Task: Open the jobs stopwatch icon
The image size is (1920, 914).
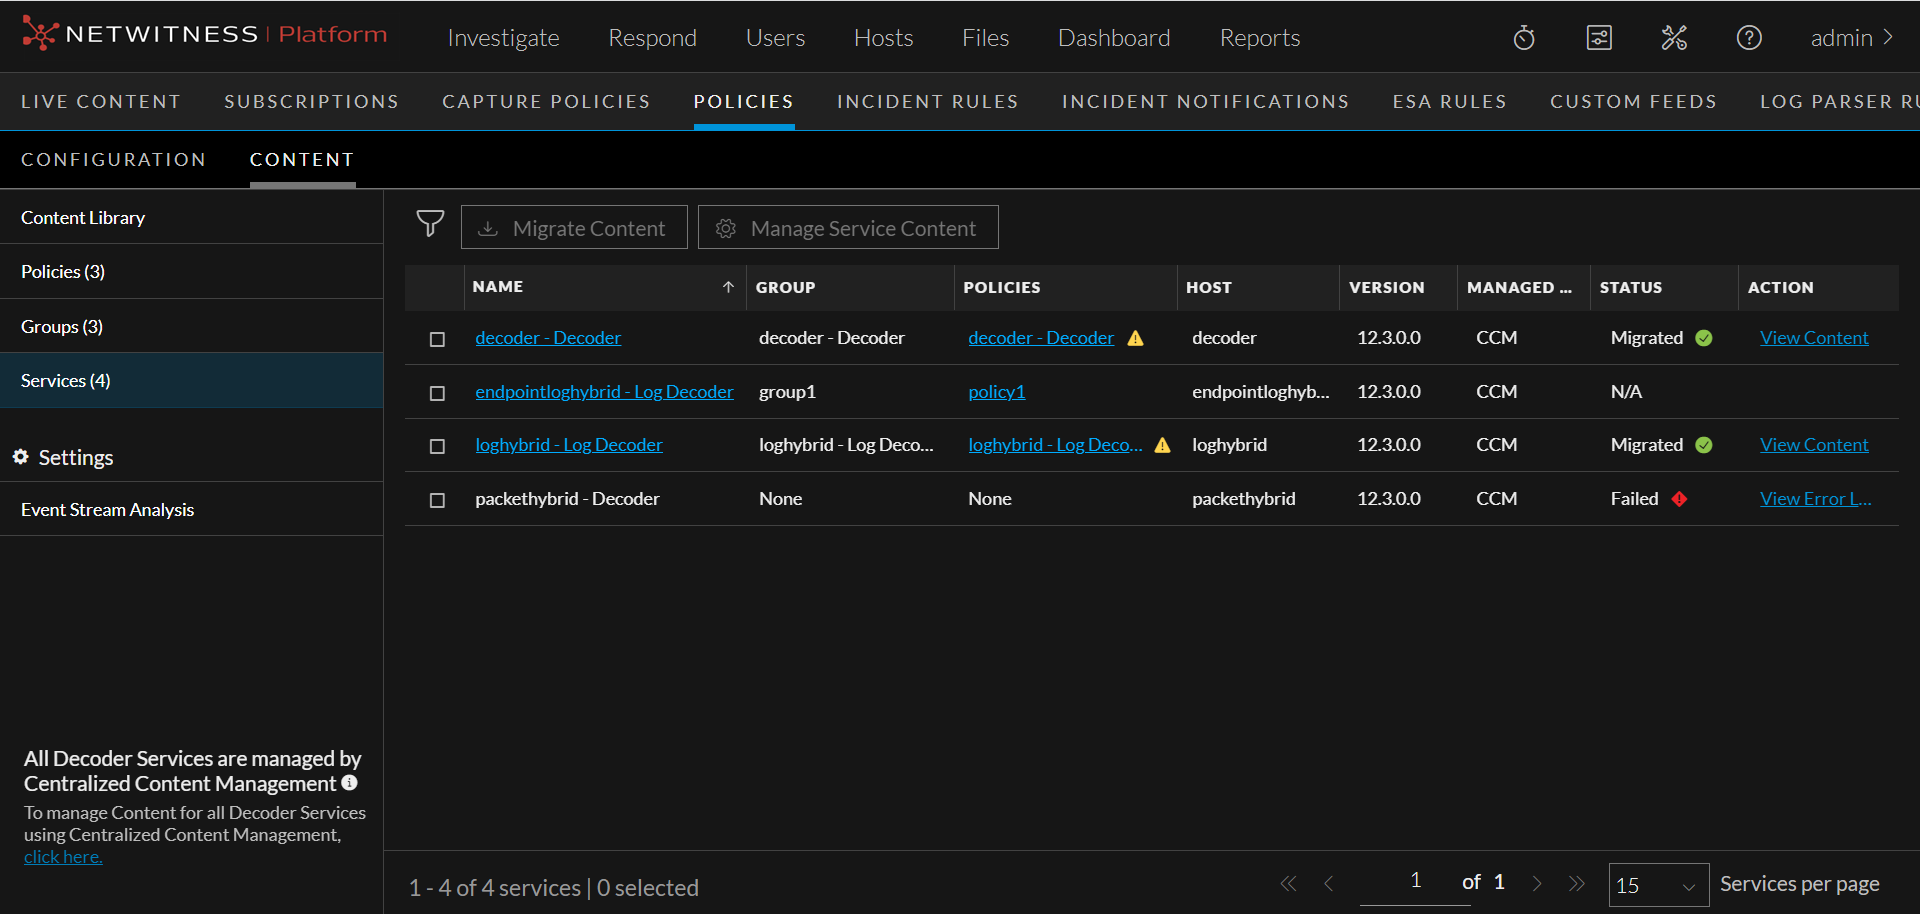Action: click(1524, 38)
